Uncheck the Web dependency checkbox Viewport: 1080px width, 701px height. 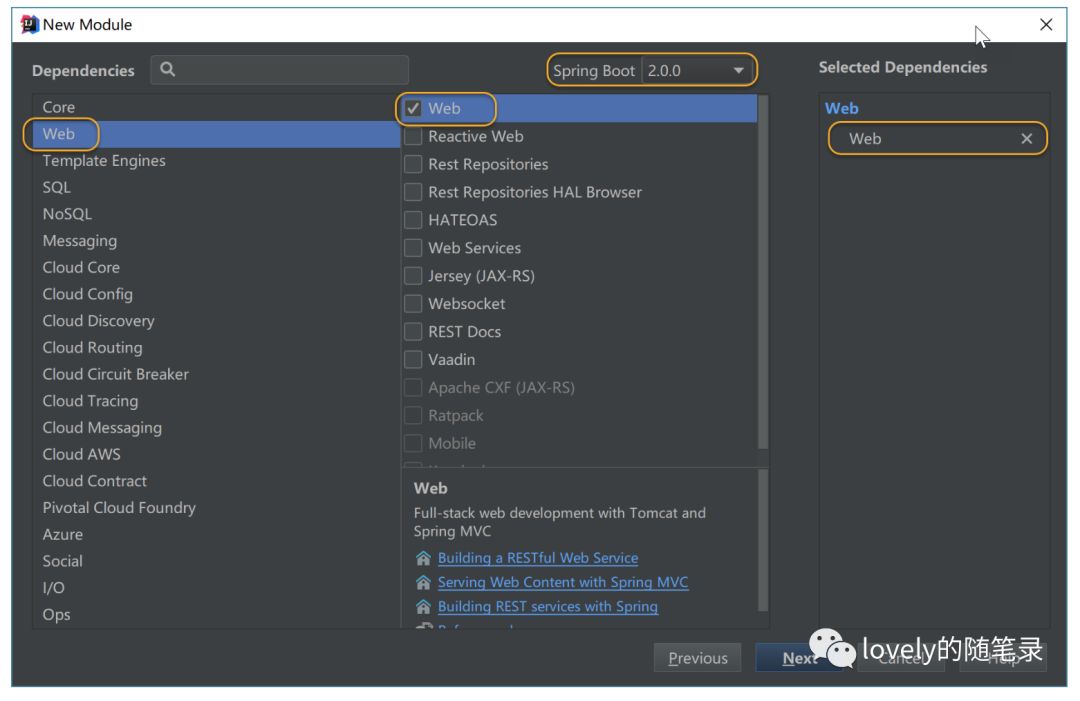tap(413, 108)
